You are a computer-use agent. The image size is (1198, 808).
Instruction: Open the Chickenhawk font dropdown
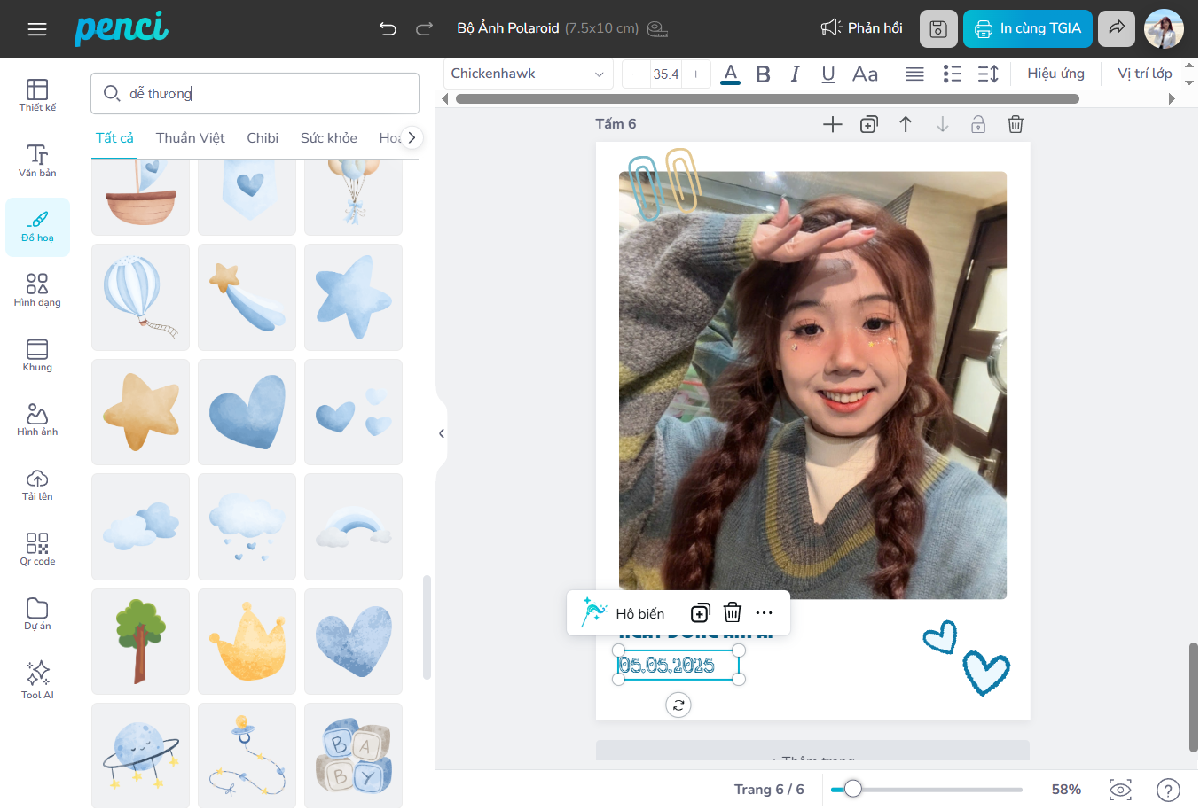tap(528, 74)
